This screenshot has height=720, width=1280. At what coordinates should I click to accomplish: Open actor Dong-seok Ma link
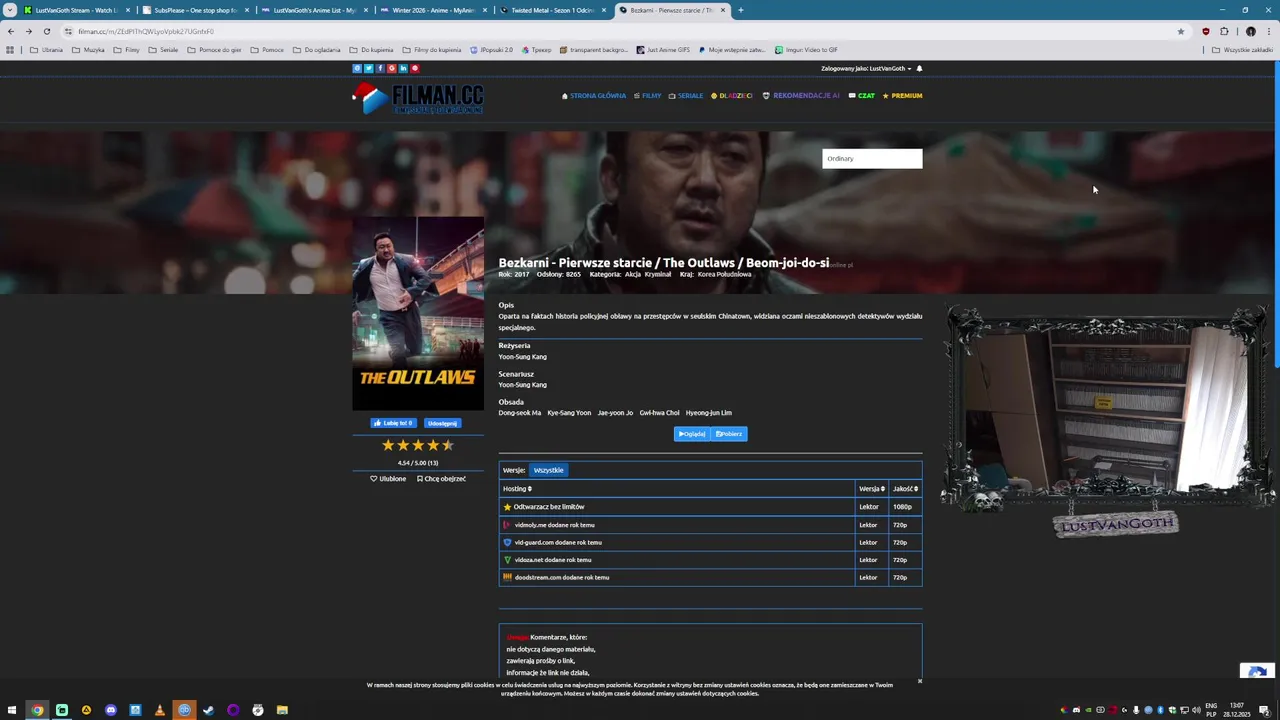click(520, 413)
